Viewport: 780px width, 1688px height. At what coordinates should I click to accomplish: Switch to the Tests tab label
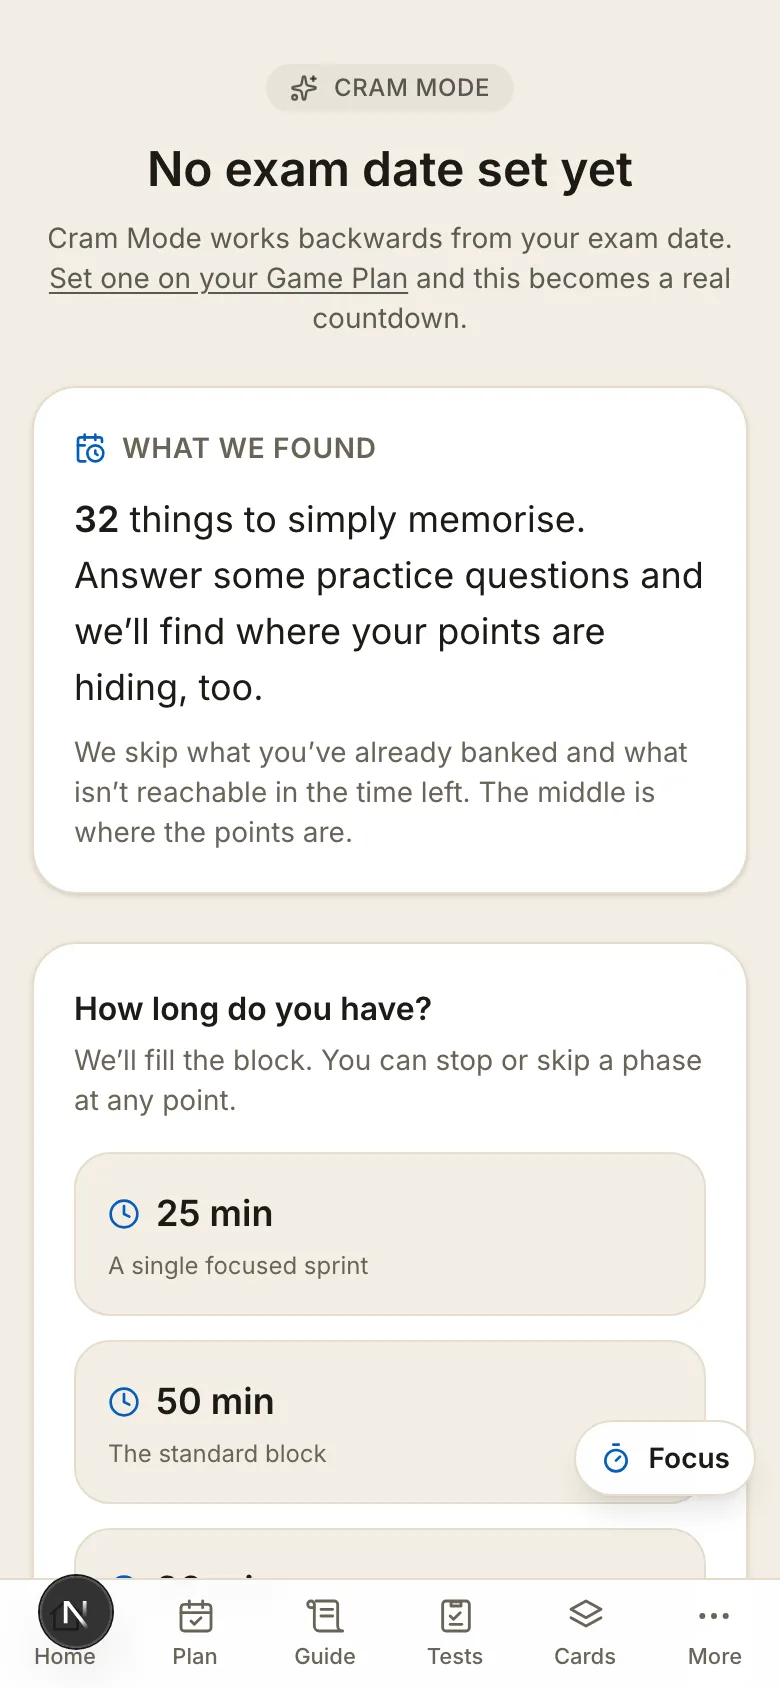(x=455, y=1657)
